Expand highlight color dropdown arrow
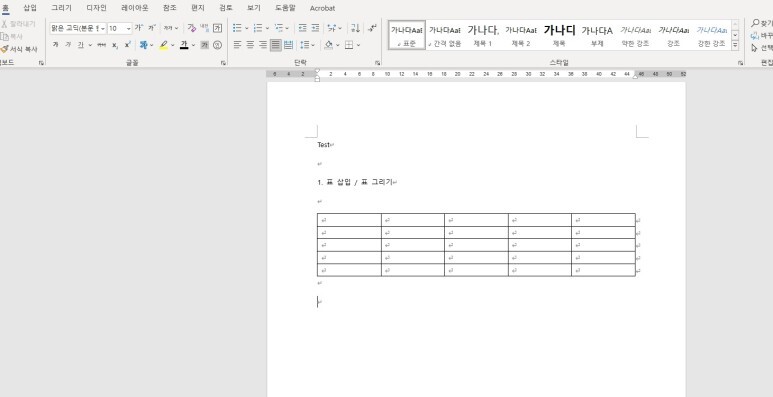Image resolution: width=773 pixels, height=397 pixels. (x=173, y=45)
